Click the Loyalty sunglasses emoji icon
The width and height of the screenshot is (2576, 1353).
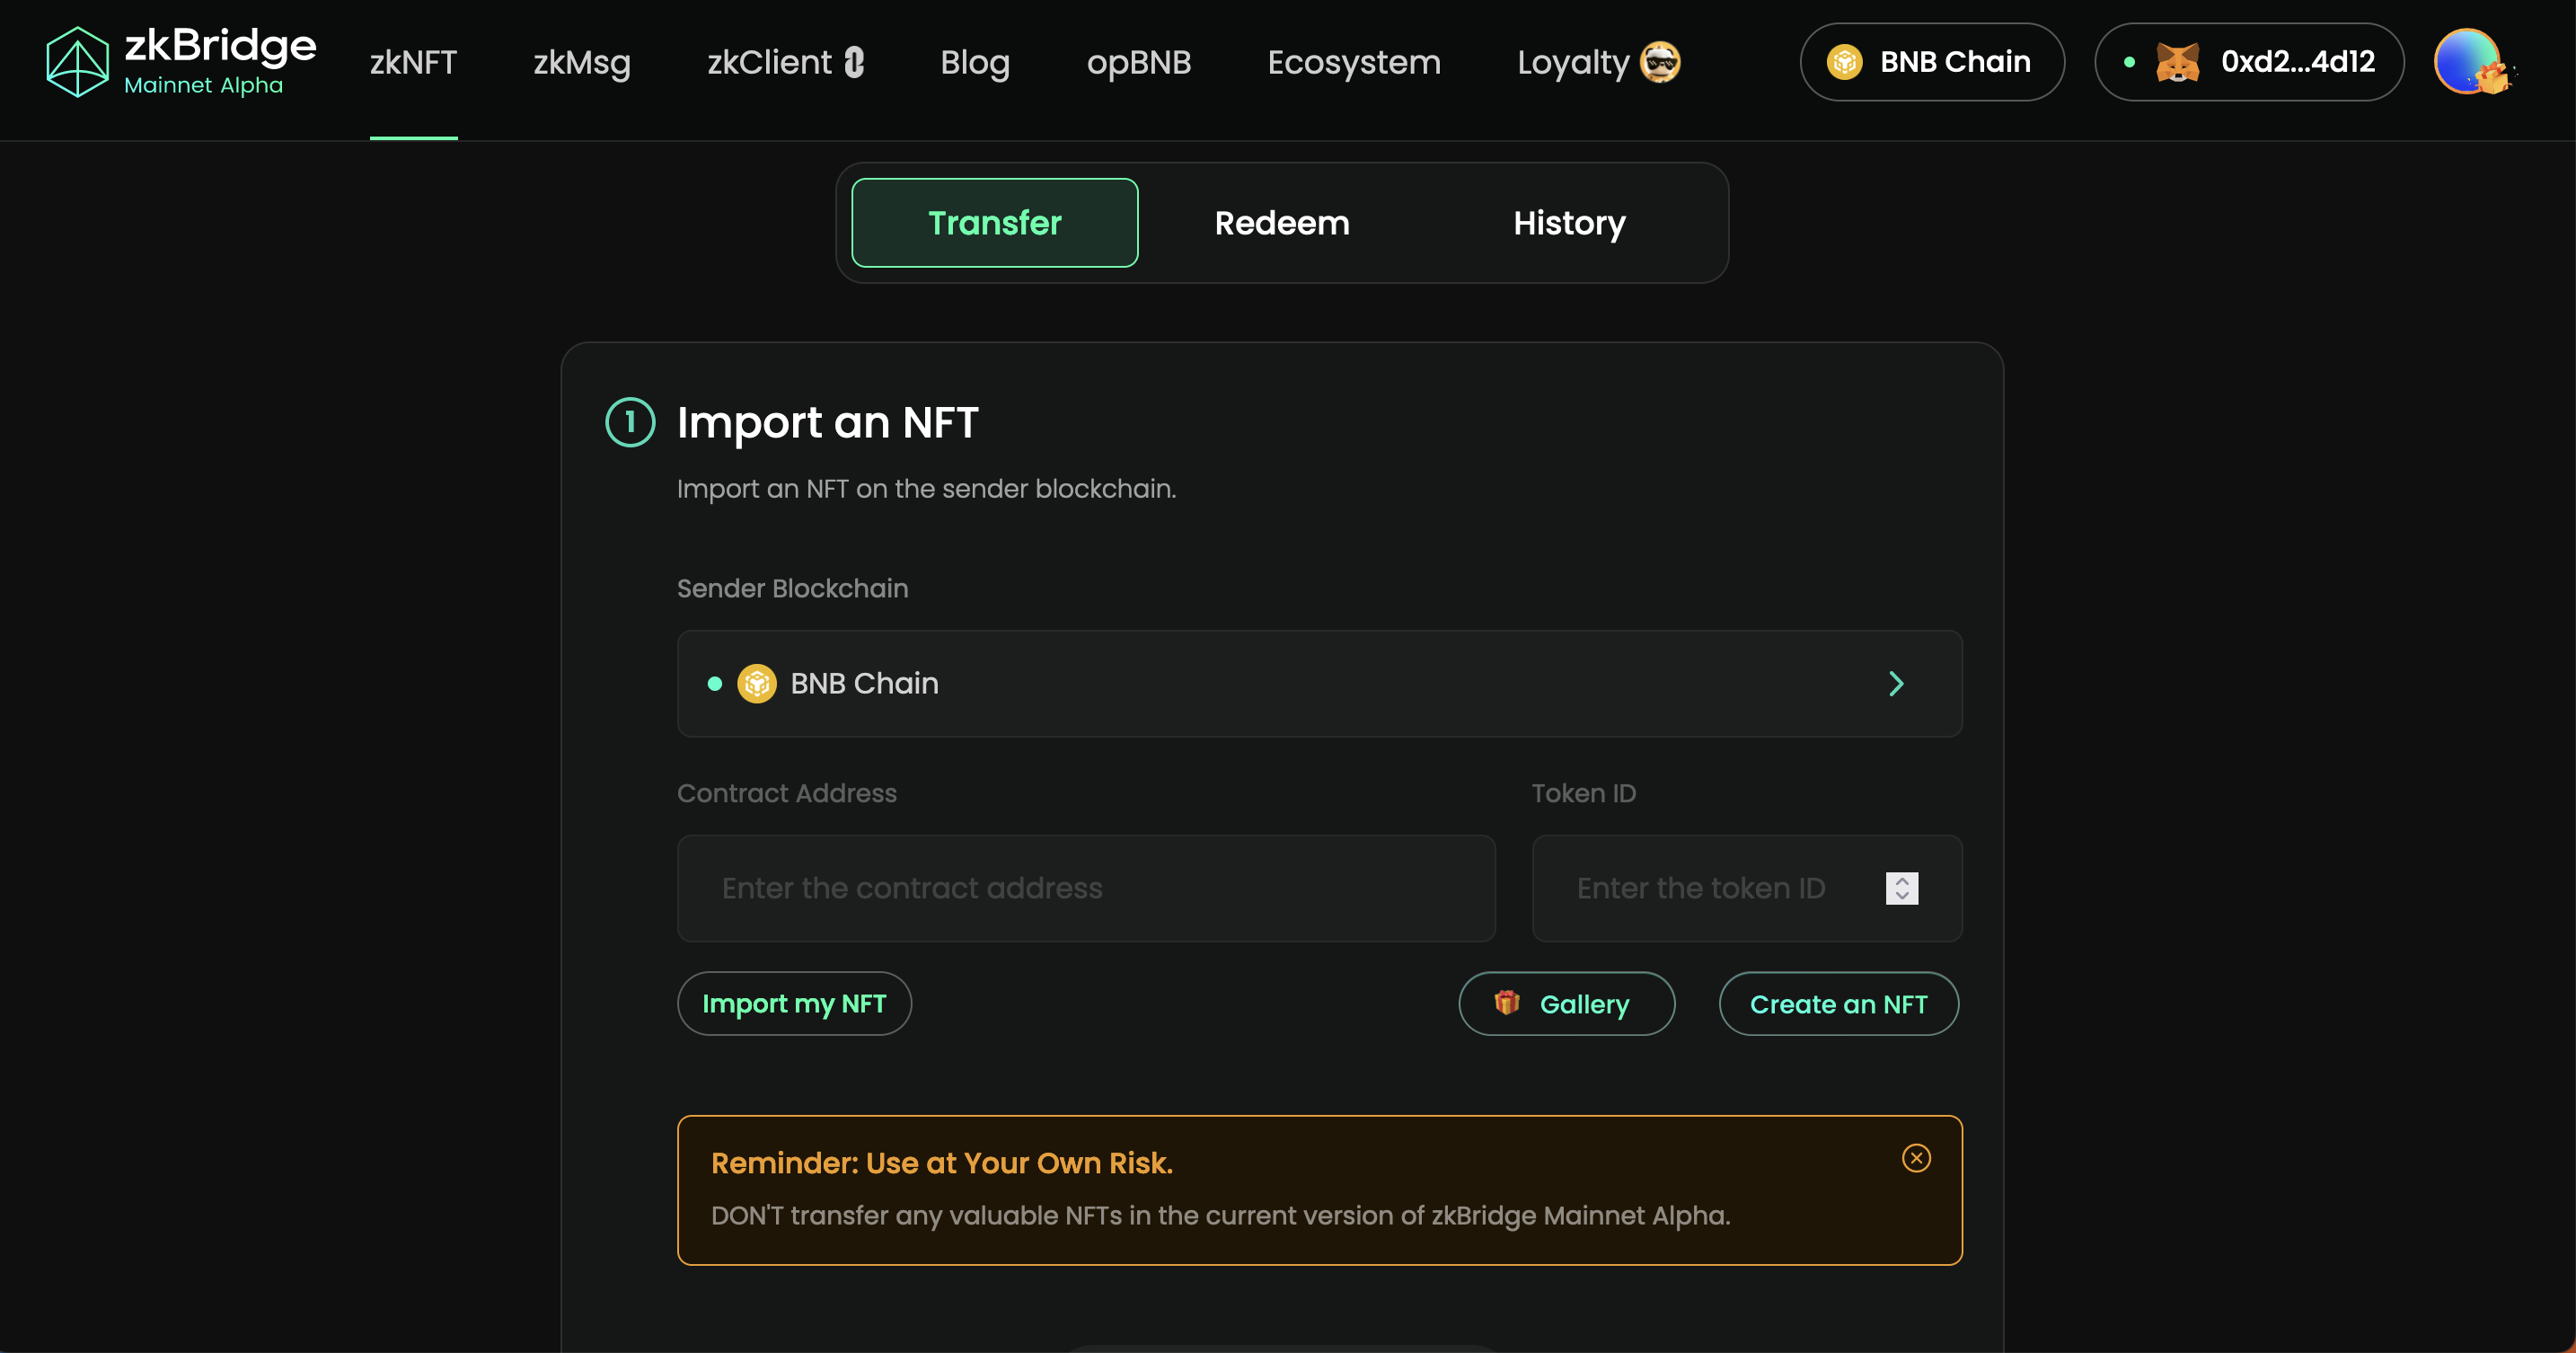(x=1660, y=62)
